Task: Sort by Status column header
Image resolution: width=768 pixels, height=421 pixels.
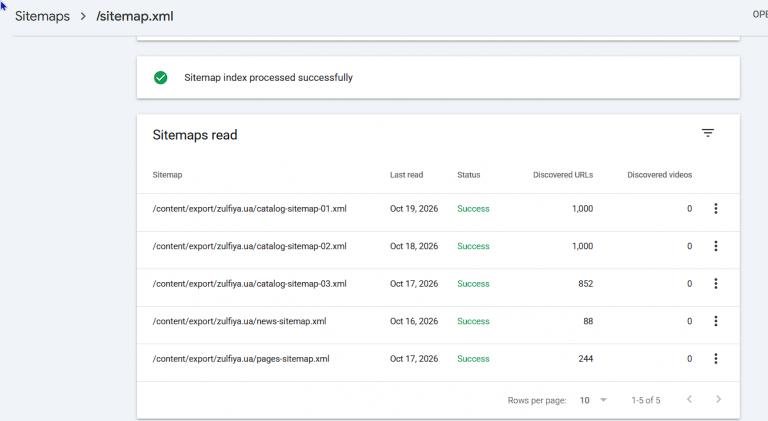Action: click(469, 175)
